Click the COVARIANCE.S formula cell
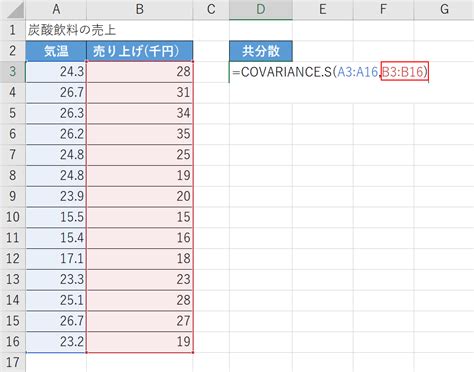Viewport: 474px width, 372px height. coord(328,72)
